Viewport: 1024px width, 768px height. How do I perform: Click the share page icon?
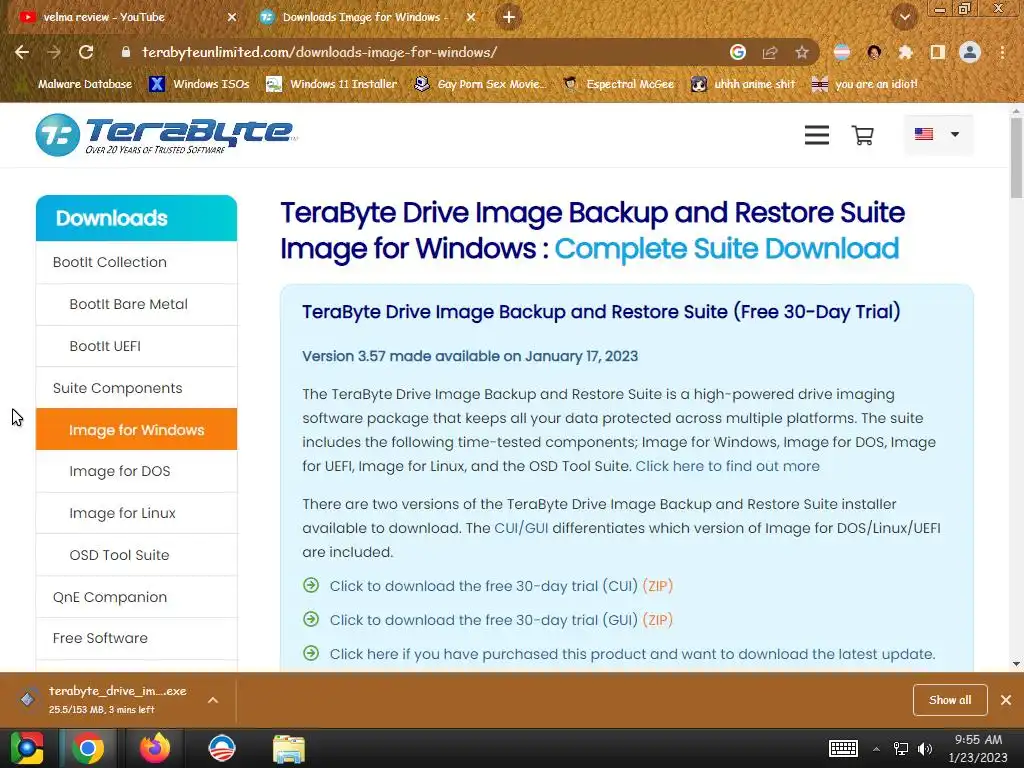770,52
